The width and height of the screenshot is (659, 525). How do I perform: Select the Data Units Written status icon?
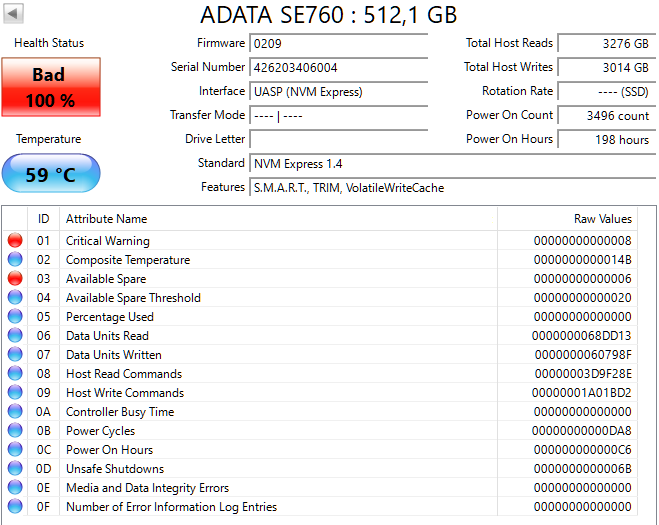(x=15, y=354)
